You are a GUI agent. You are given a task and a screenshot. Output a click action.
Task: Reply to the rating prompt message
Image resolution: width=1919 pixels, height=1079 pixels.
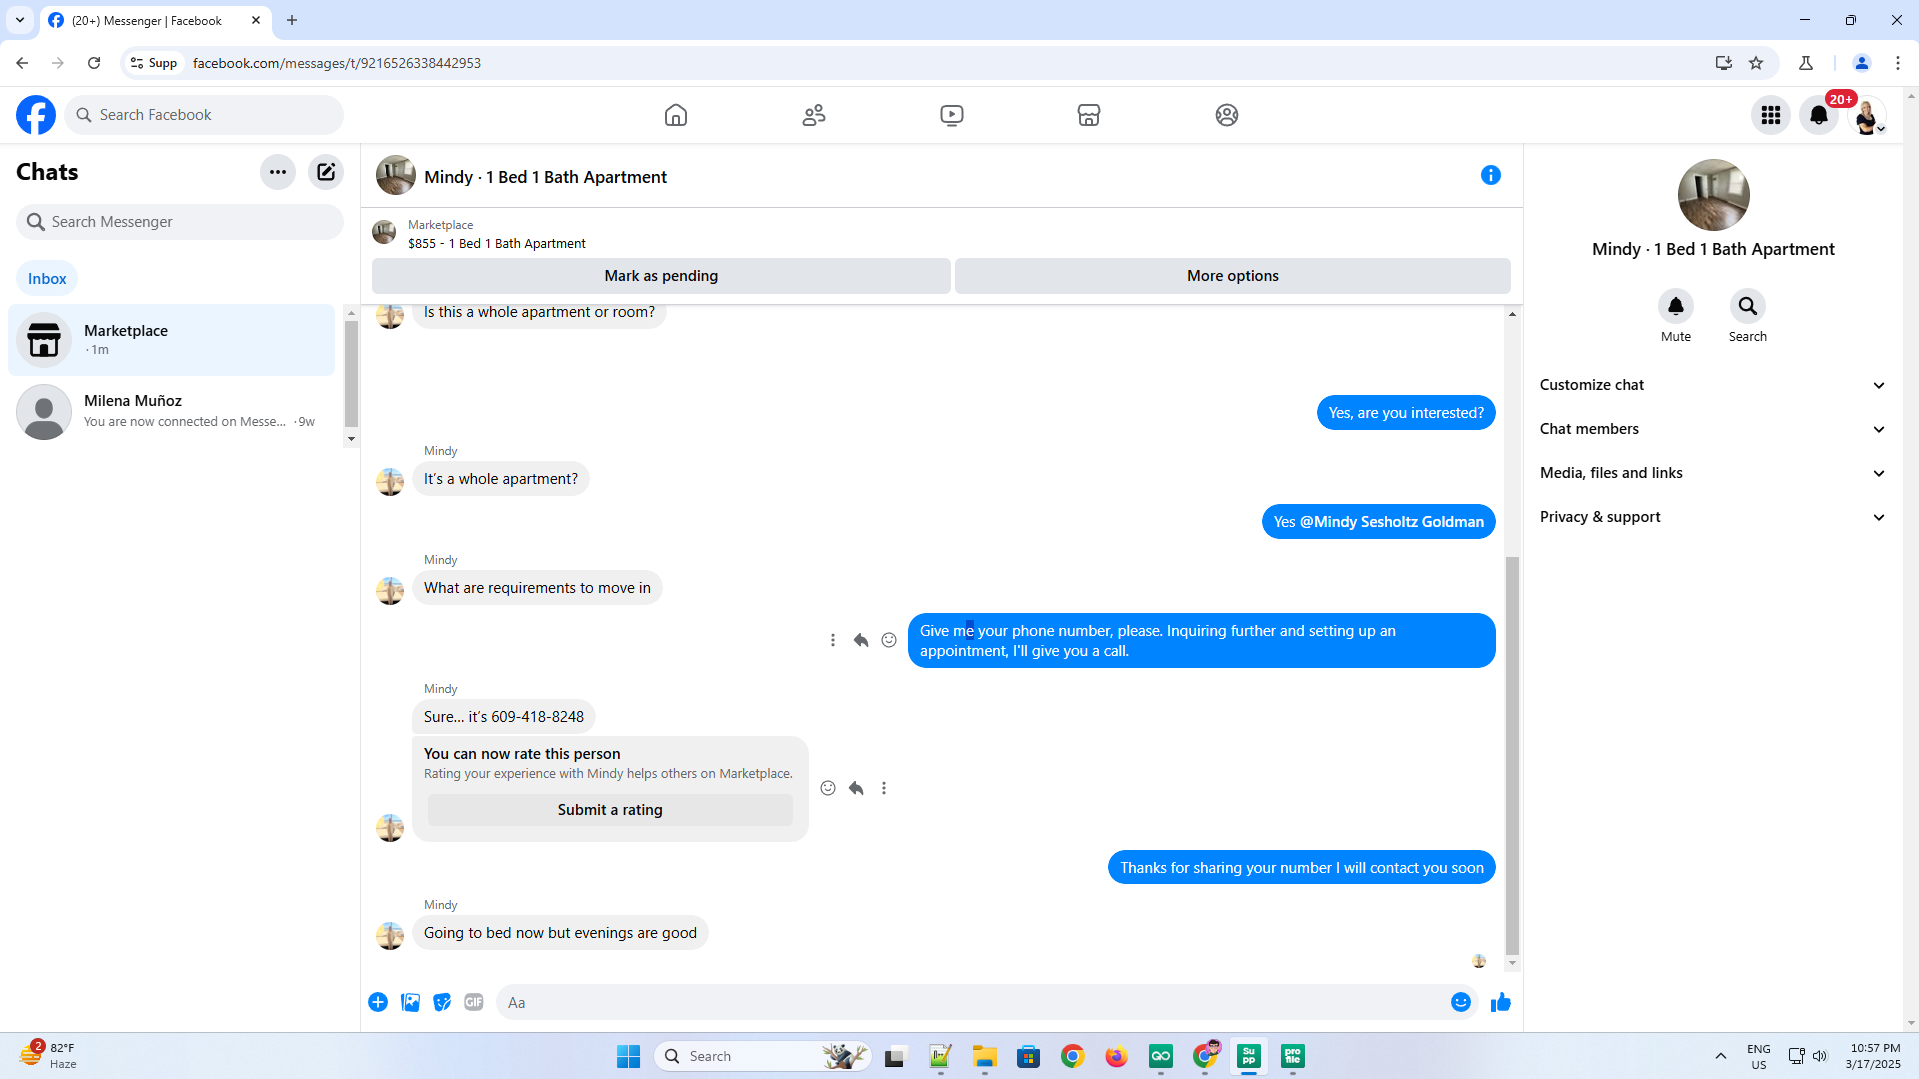(x=856, y=788)
